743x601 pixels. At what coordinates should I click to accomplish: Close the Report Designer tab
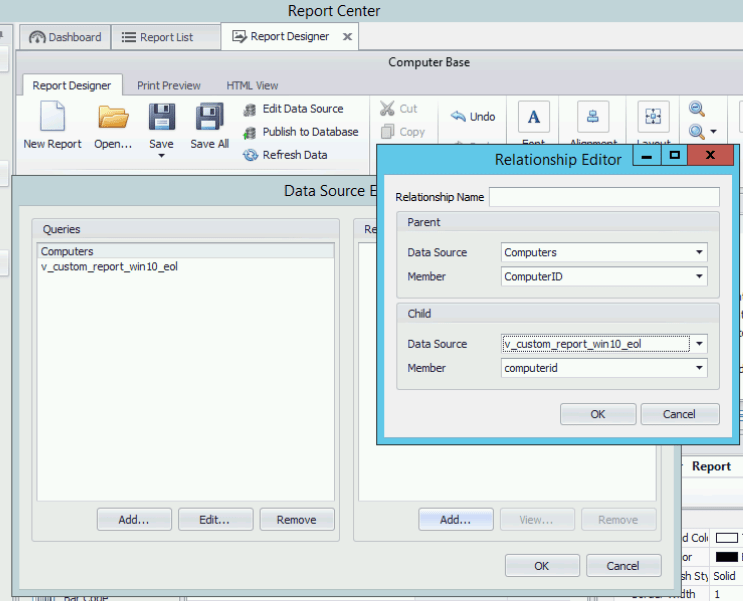[347, 37]
